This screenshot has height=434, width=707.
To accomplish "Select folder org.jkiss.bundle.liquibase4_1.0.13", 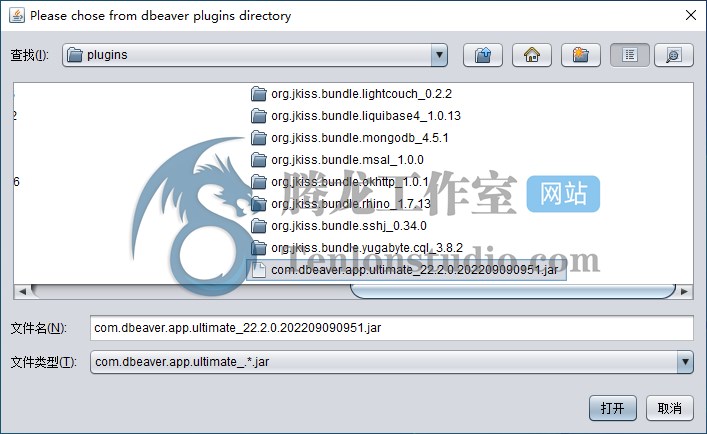I will point(356,116).
